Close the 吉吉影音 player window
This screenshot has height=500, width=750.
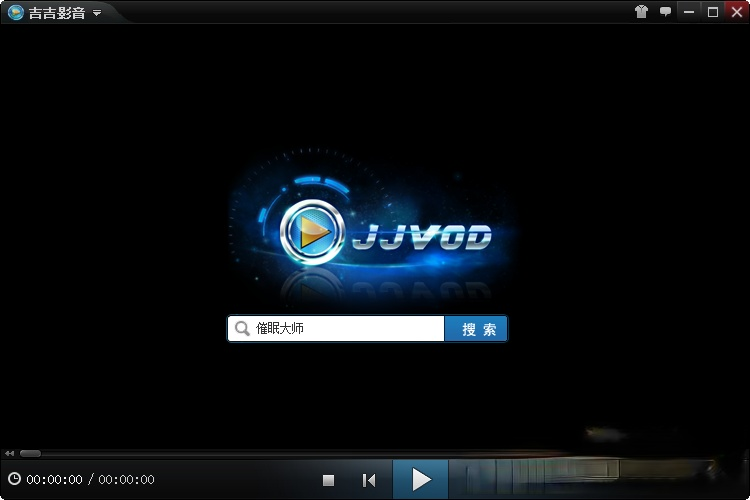[737, 12]
